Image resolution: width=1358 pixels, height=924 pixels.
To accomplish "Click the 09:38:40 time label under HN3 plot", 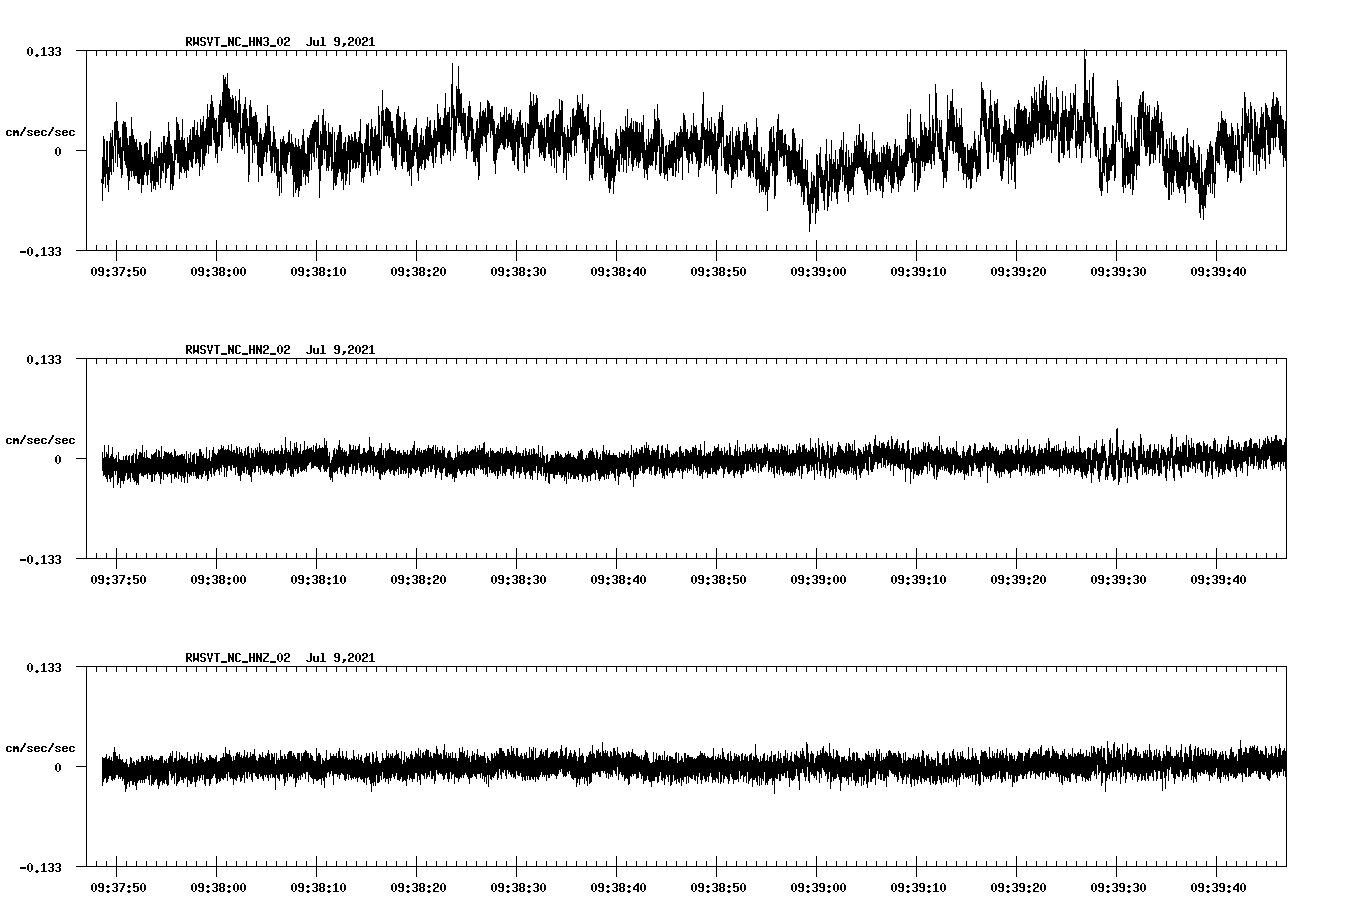I will (618, 272).
